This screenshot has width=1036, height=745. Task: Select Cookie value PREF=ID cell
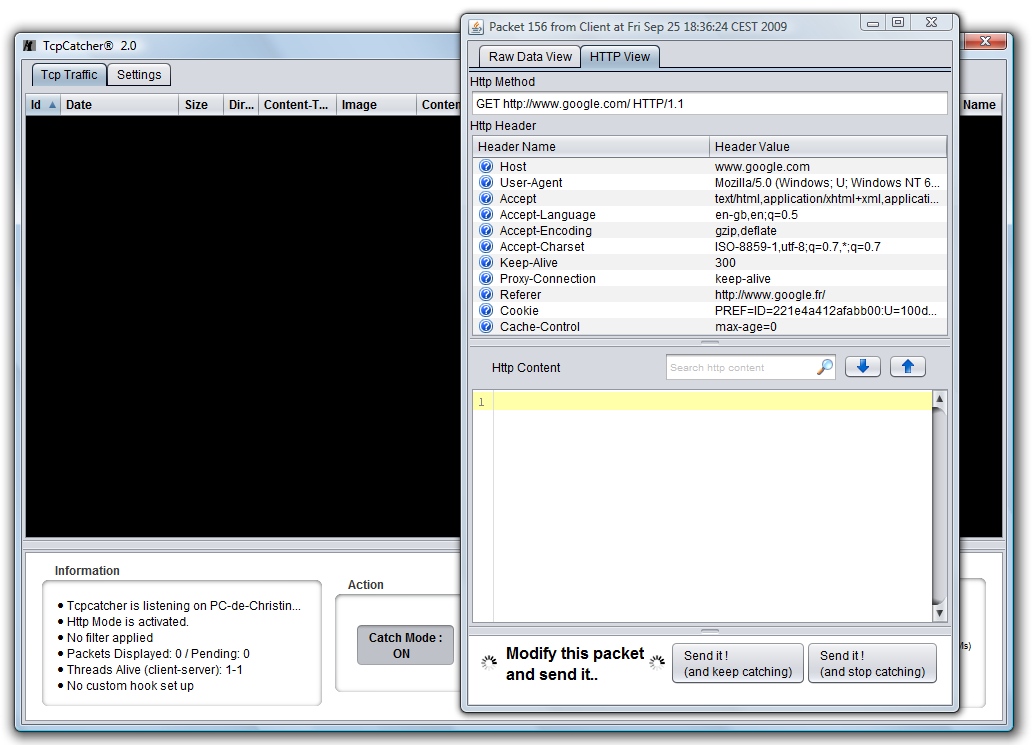[x=828, y=310]
